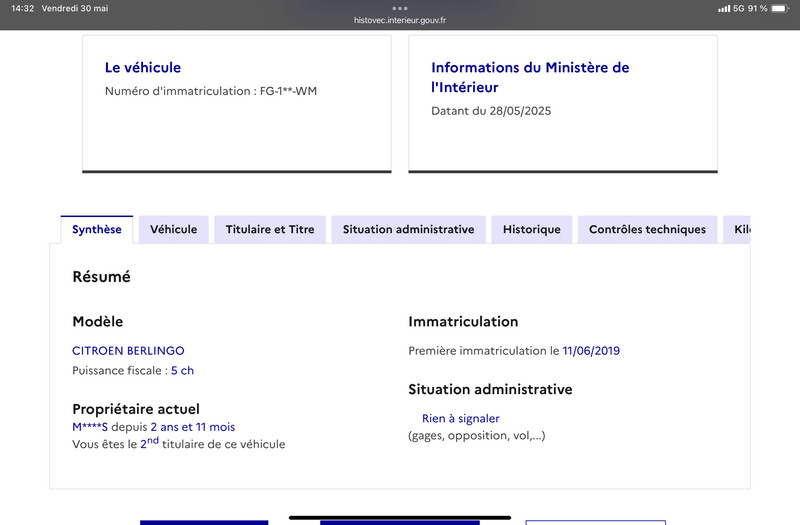This screenshot has width=800, height=525.
Task: Tap owner name M****S
Action: pyautogui.click(x=90, y=427)
